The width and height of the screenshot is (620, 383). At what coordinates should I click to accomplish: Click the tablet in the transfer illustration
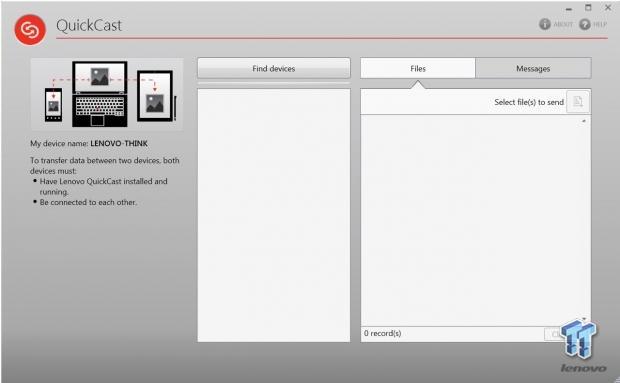point(155,96)
